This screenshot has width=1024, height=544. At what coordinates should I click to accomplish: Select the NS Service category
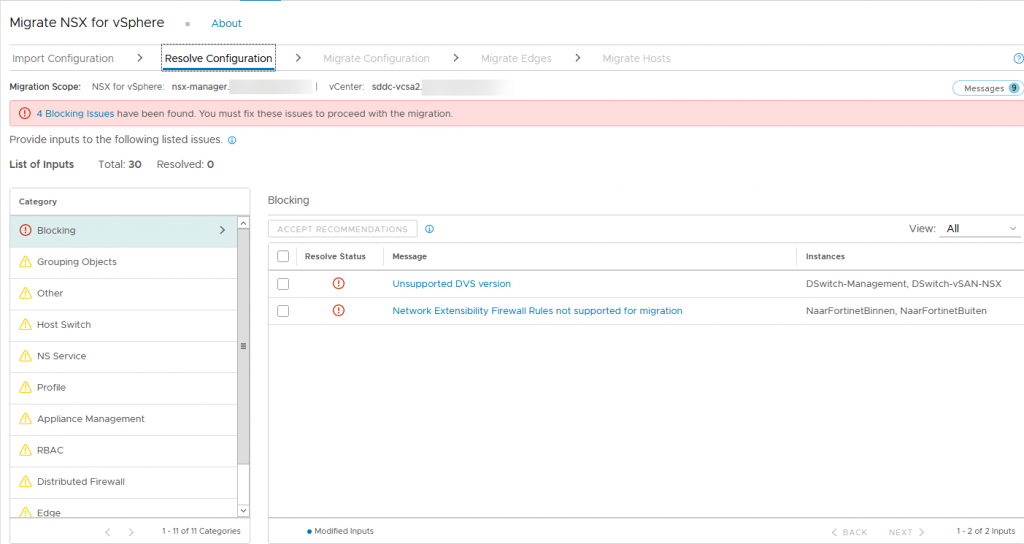[123, 356]
